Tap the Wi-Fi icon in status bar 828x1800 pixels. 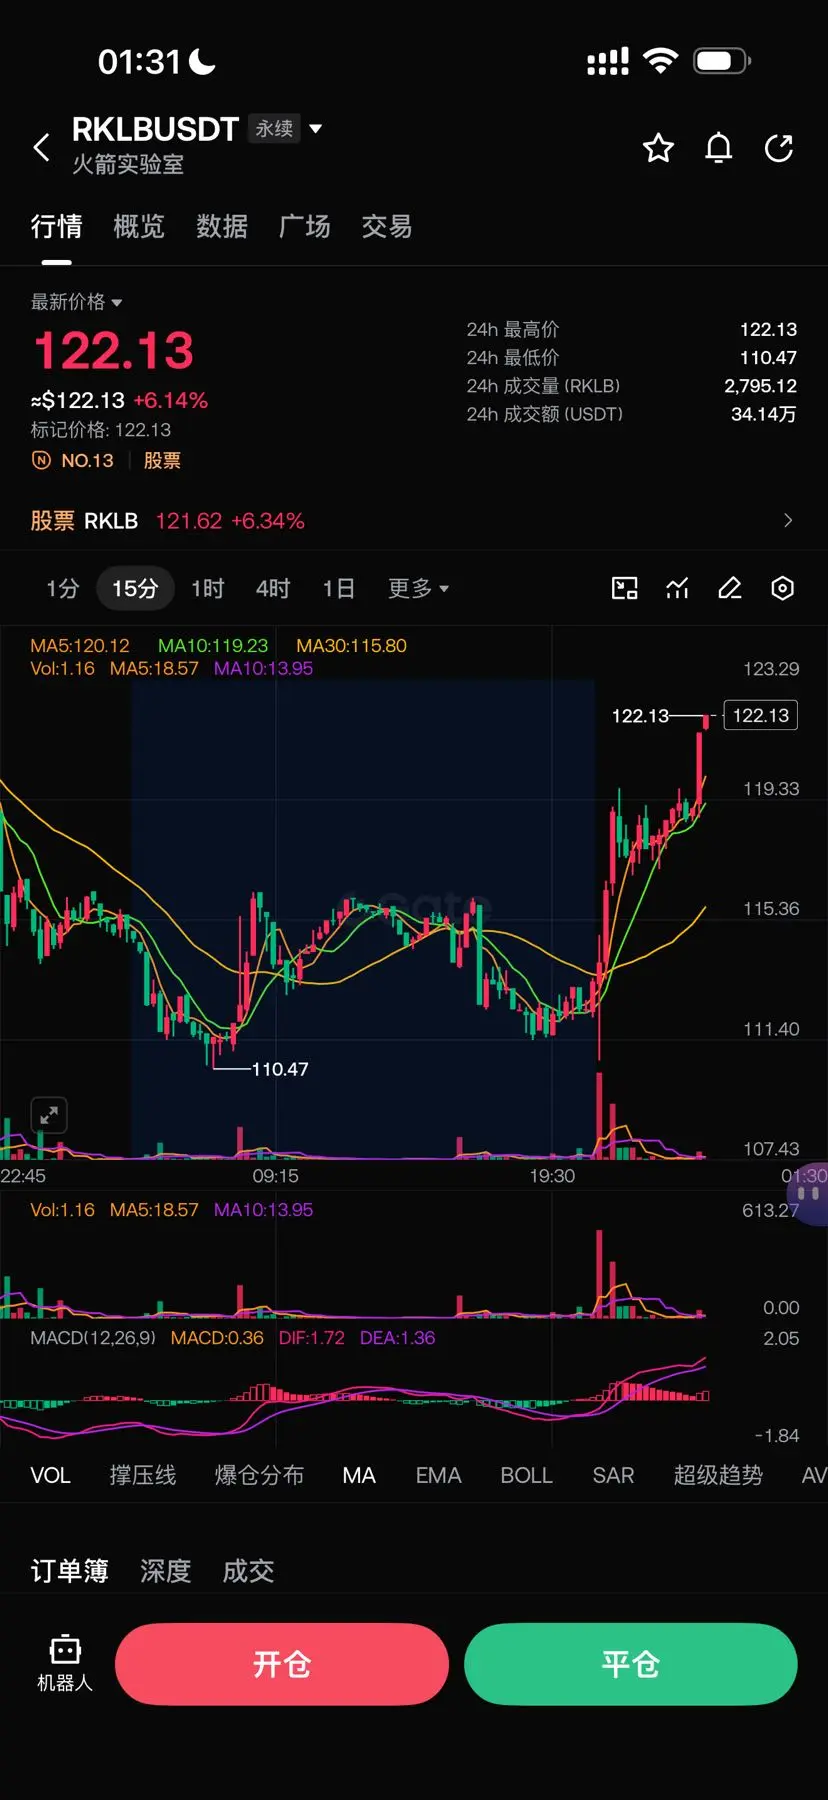660,60
